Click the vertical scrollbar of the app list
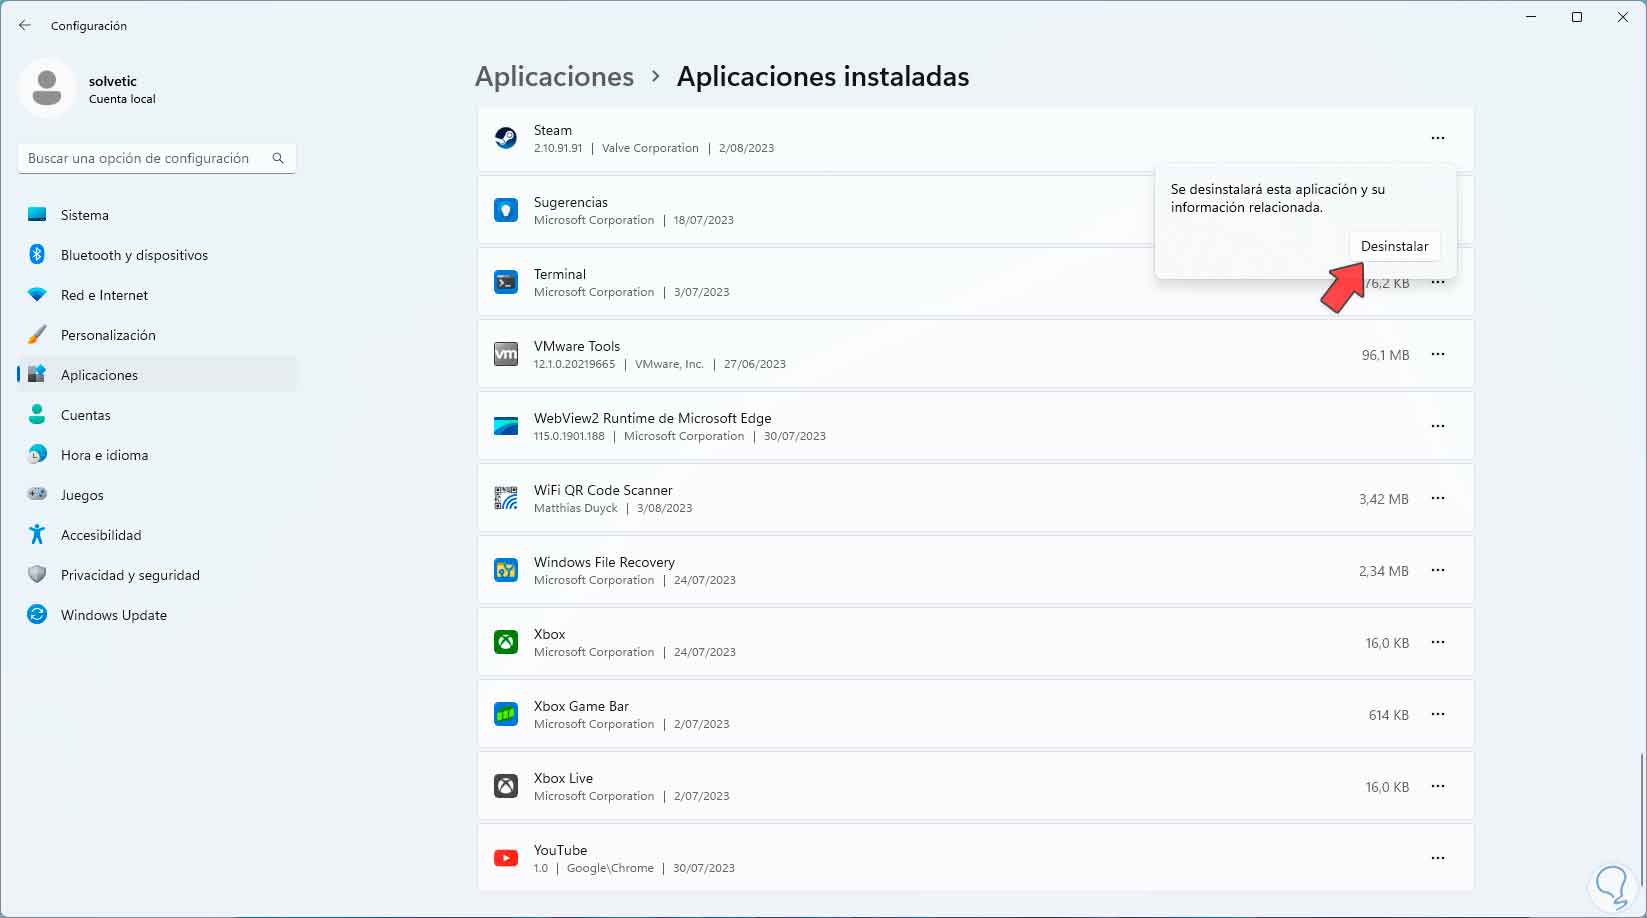The image size is (1647, 918). pos(1641,818)
